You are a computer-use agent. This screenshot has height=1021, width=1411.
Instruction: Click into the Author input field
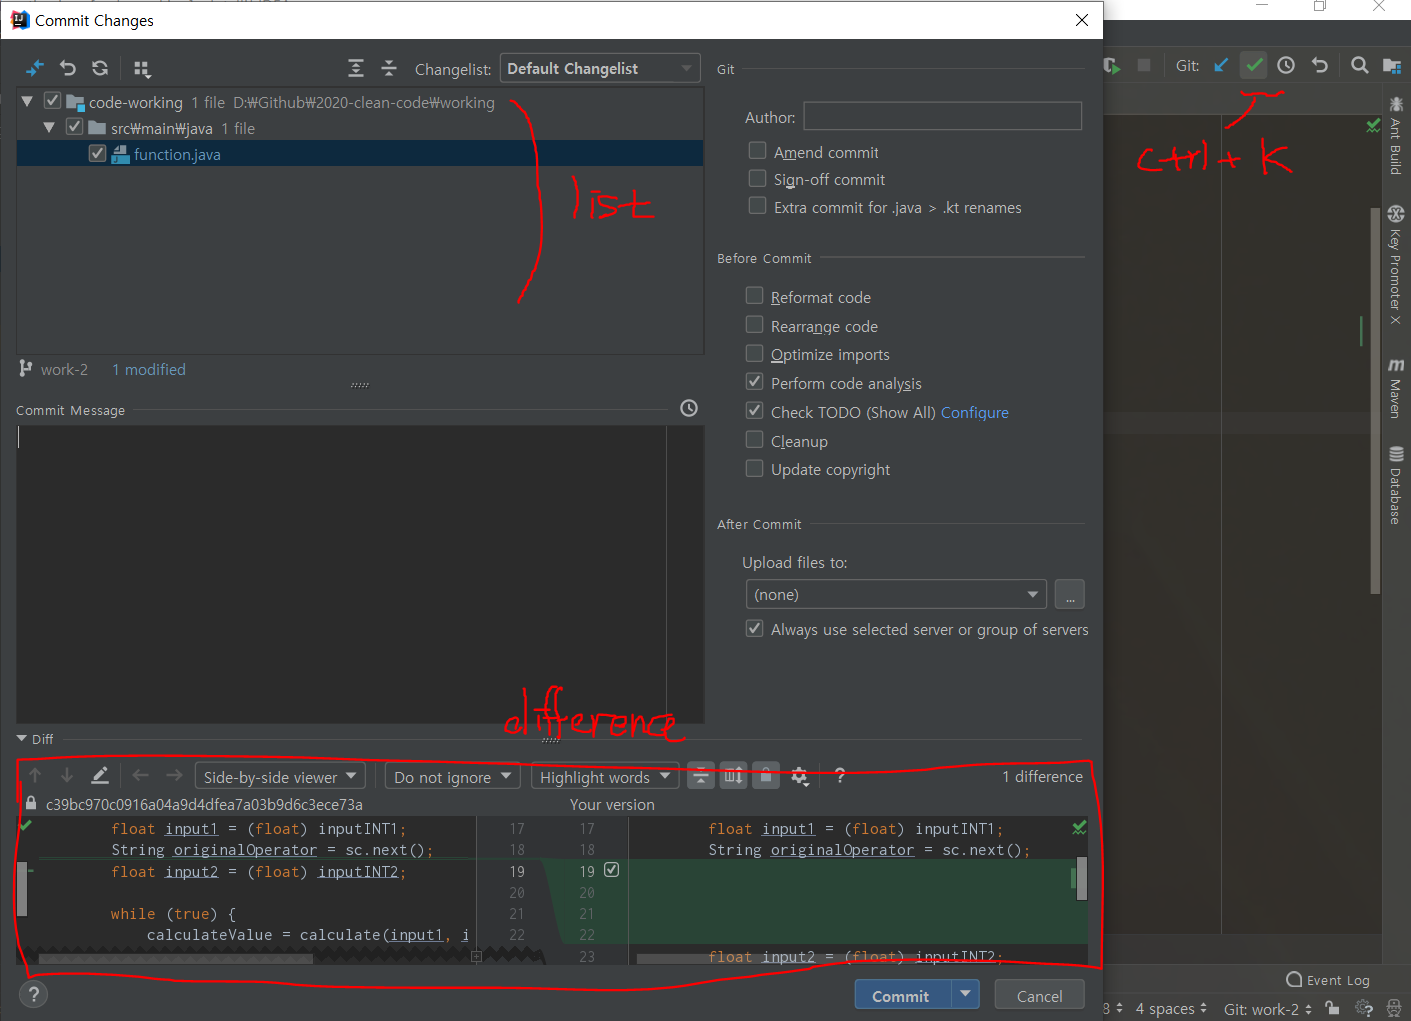[x=942, y=116]
